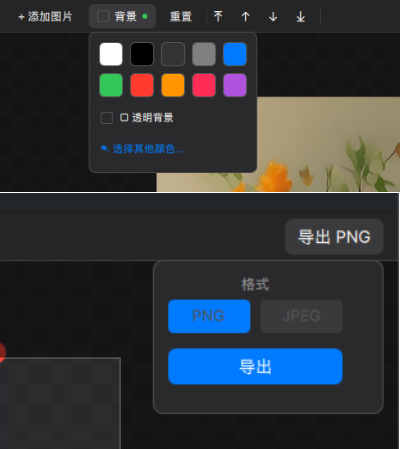Click the flower image on canvas
Image resolution: width=400 pixels, height=449 pixels.
[328, 144]
